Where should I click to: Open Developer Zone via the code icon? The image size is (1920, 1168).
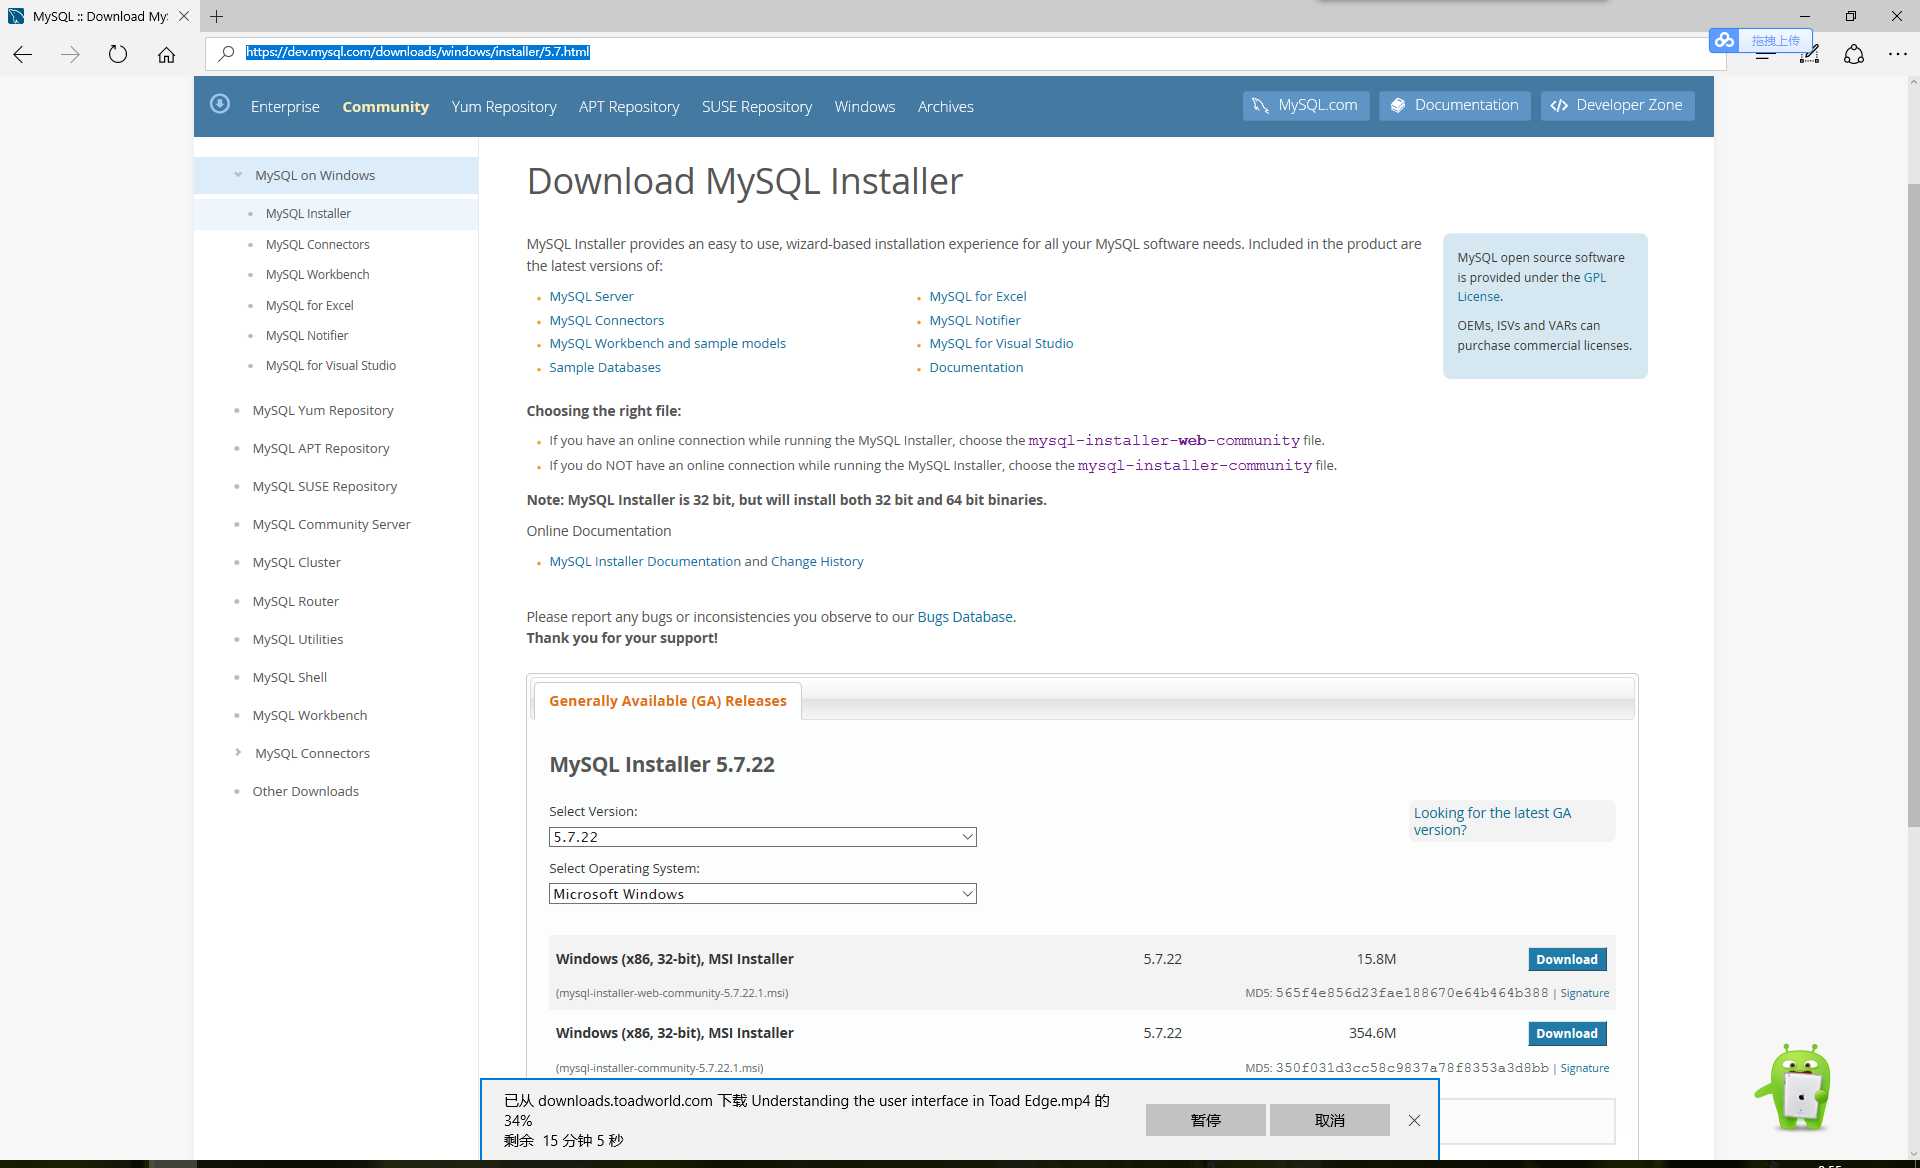[1560, 105]
